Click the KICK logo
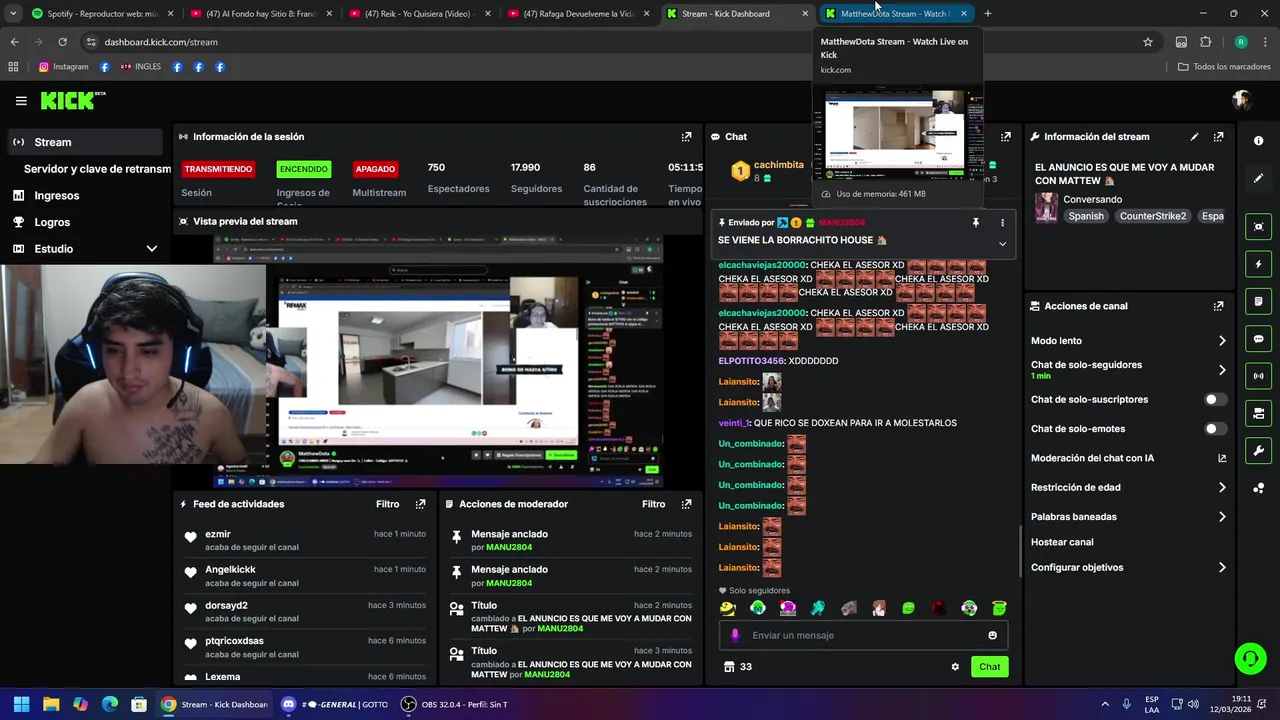Image resolution: width=1280 pixels, height=720 pixels. [x=72, y=100]
